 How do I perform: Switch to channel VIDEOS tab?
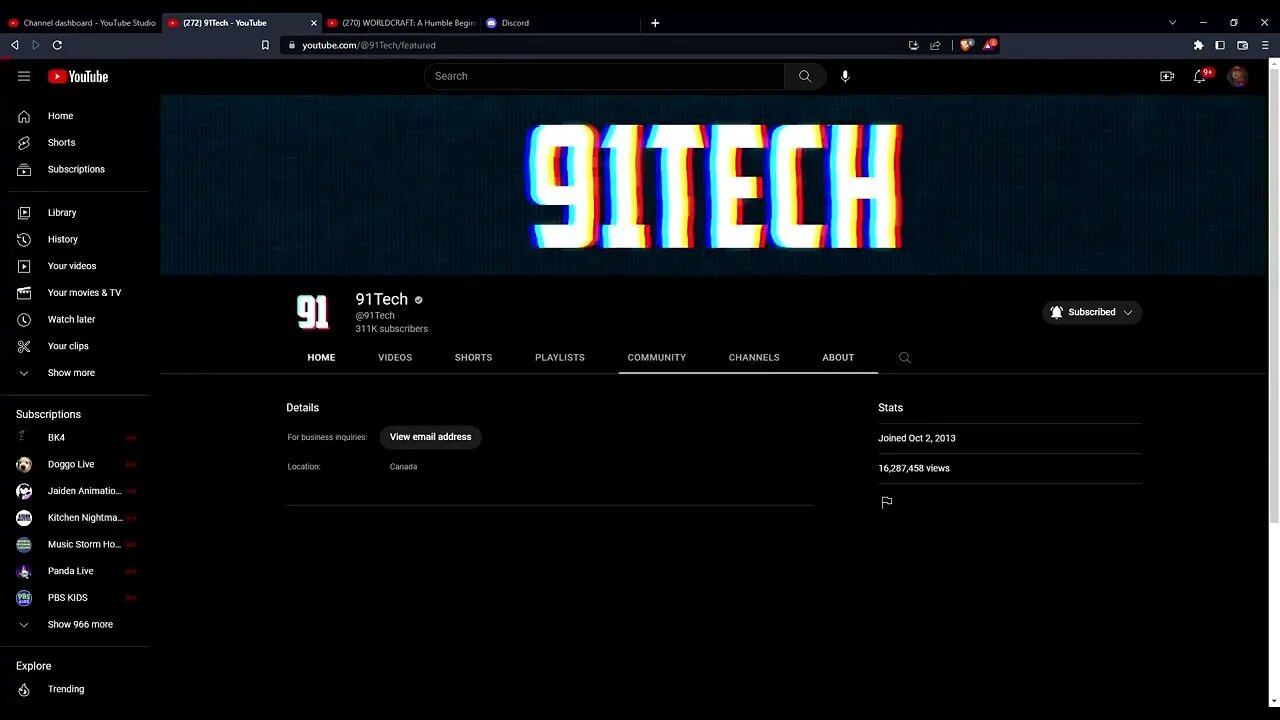[x=395, y=357]
